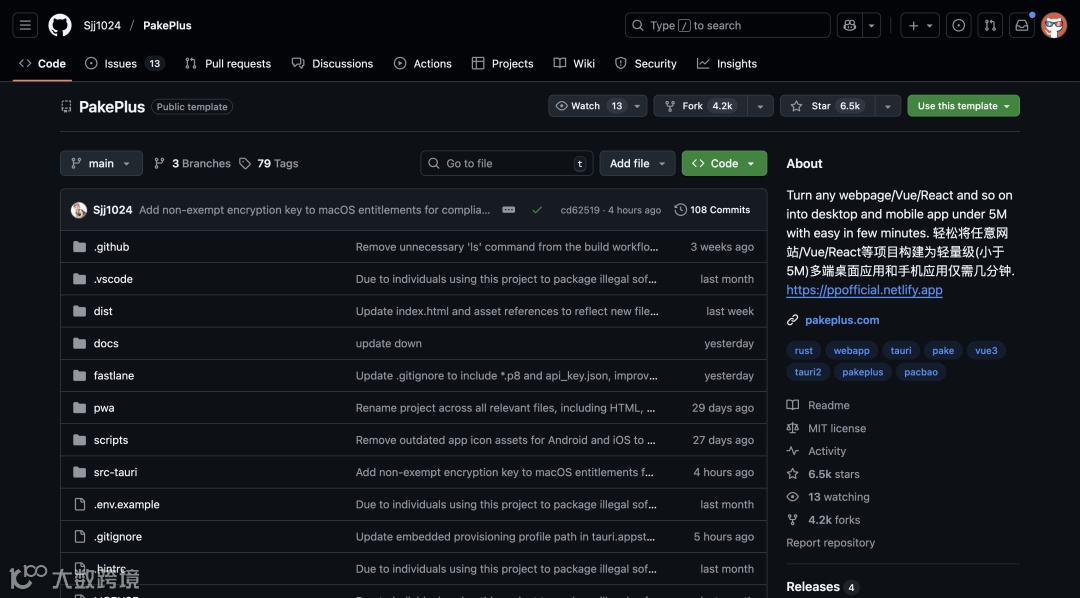Open the Pull requests tab
Viewport: 1080px width, 598px height.
point(228,63)
